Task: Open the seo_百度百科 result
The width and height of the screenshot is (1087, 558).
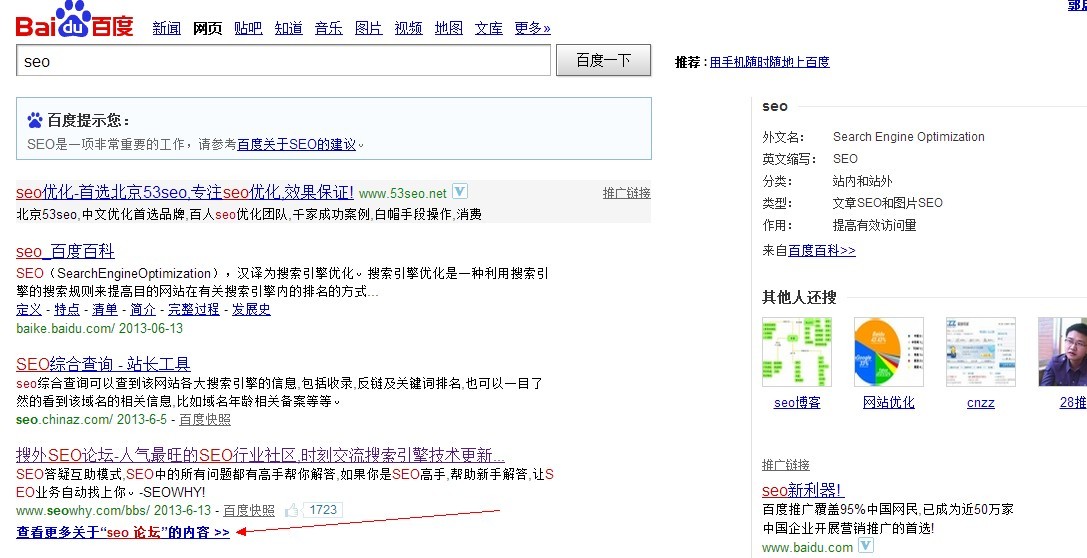Action: [x=65, y=251]
